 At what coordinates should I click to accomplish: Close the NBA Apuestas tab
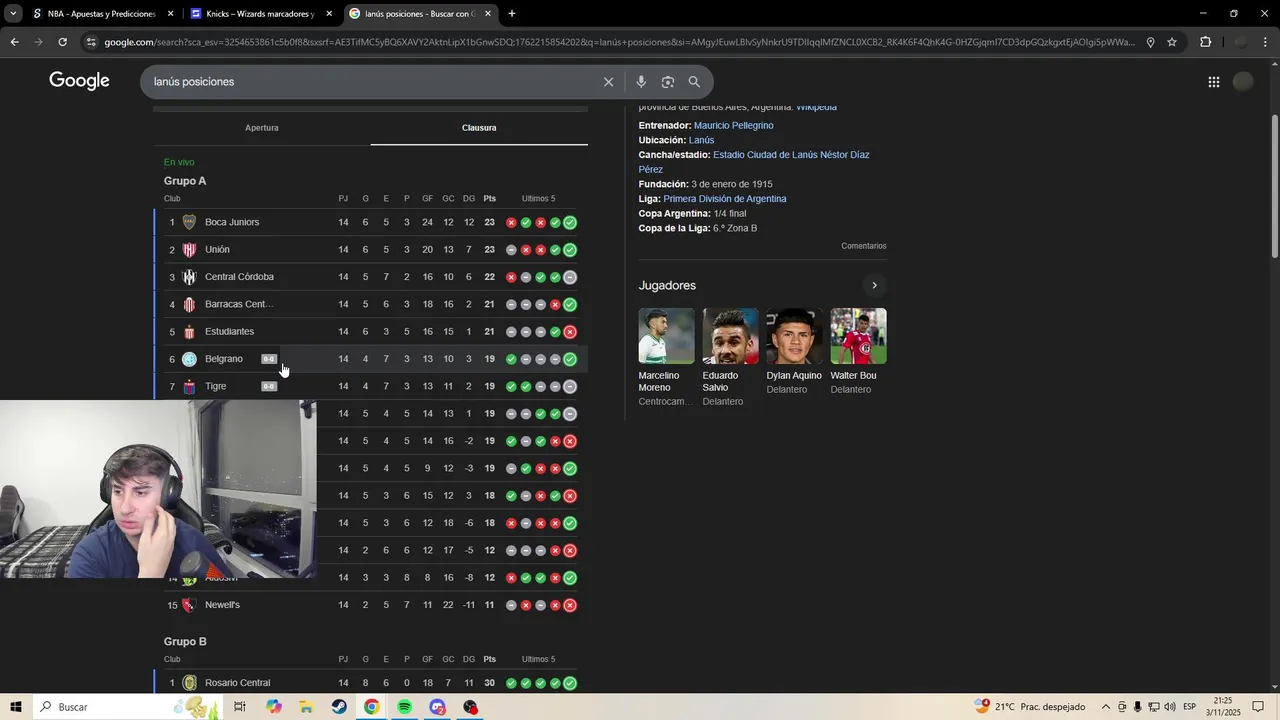(171, 14)
